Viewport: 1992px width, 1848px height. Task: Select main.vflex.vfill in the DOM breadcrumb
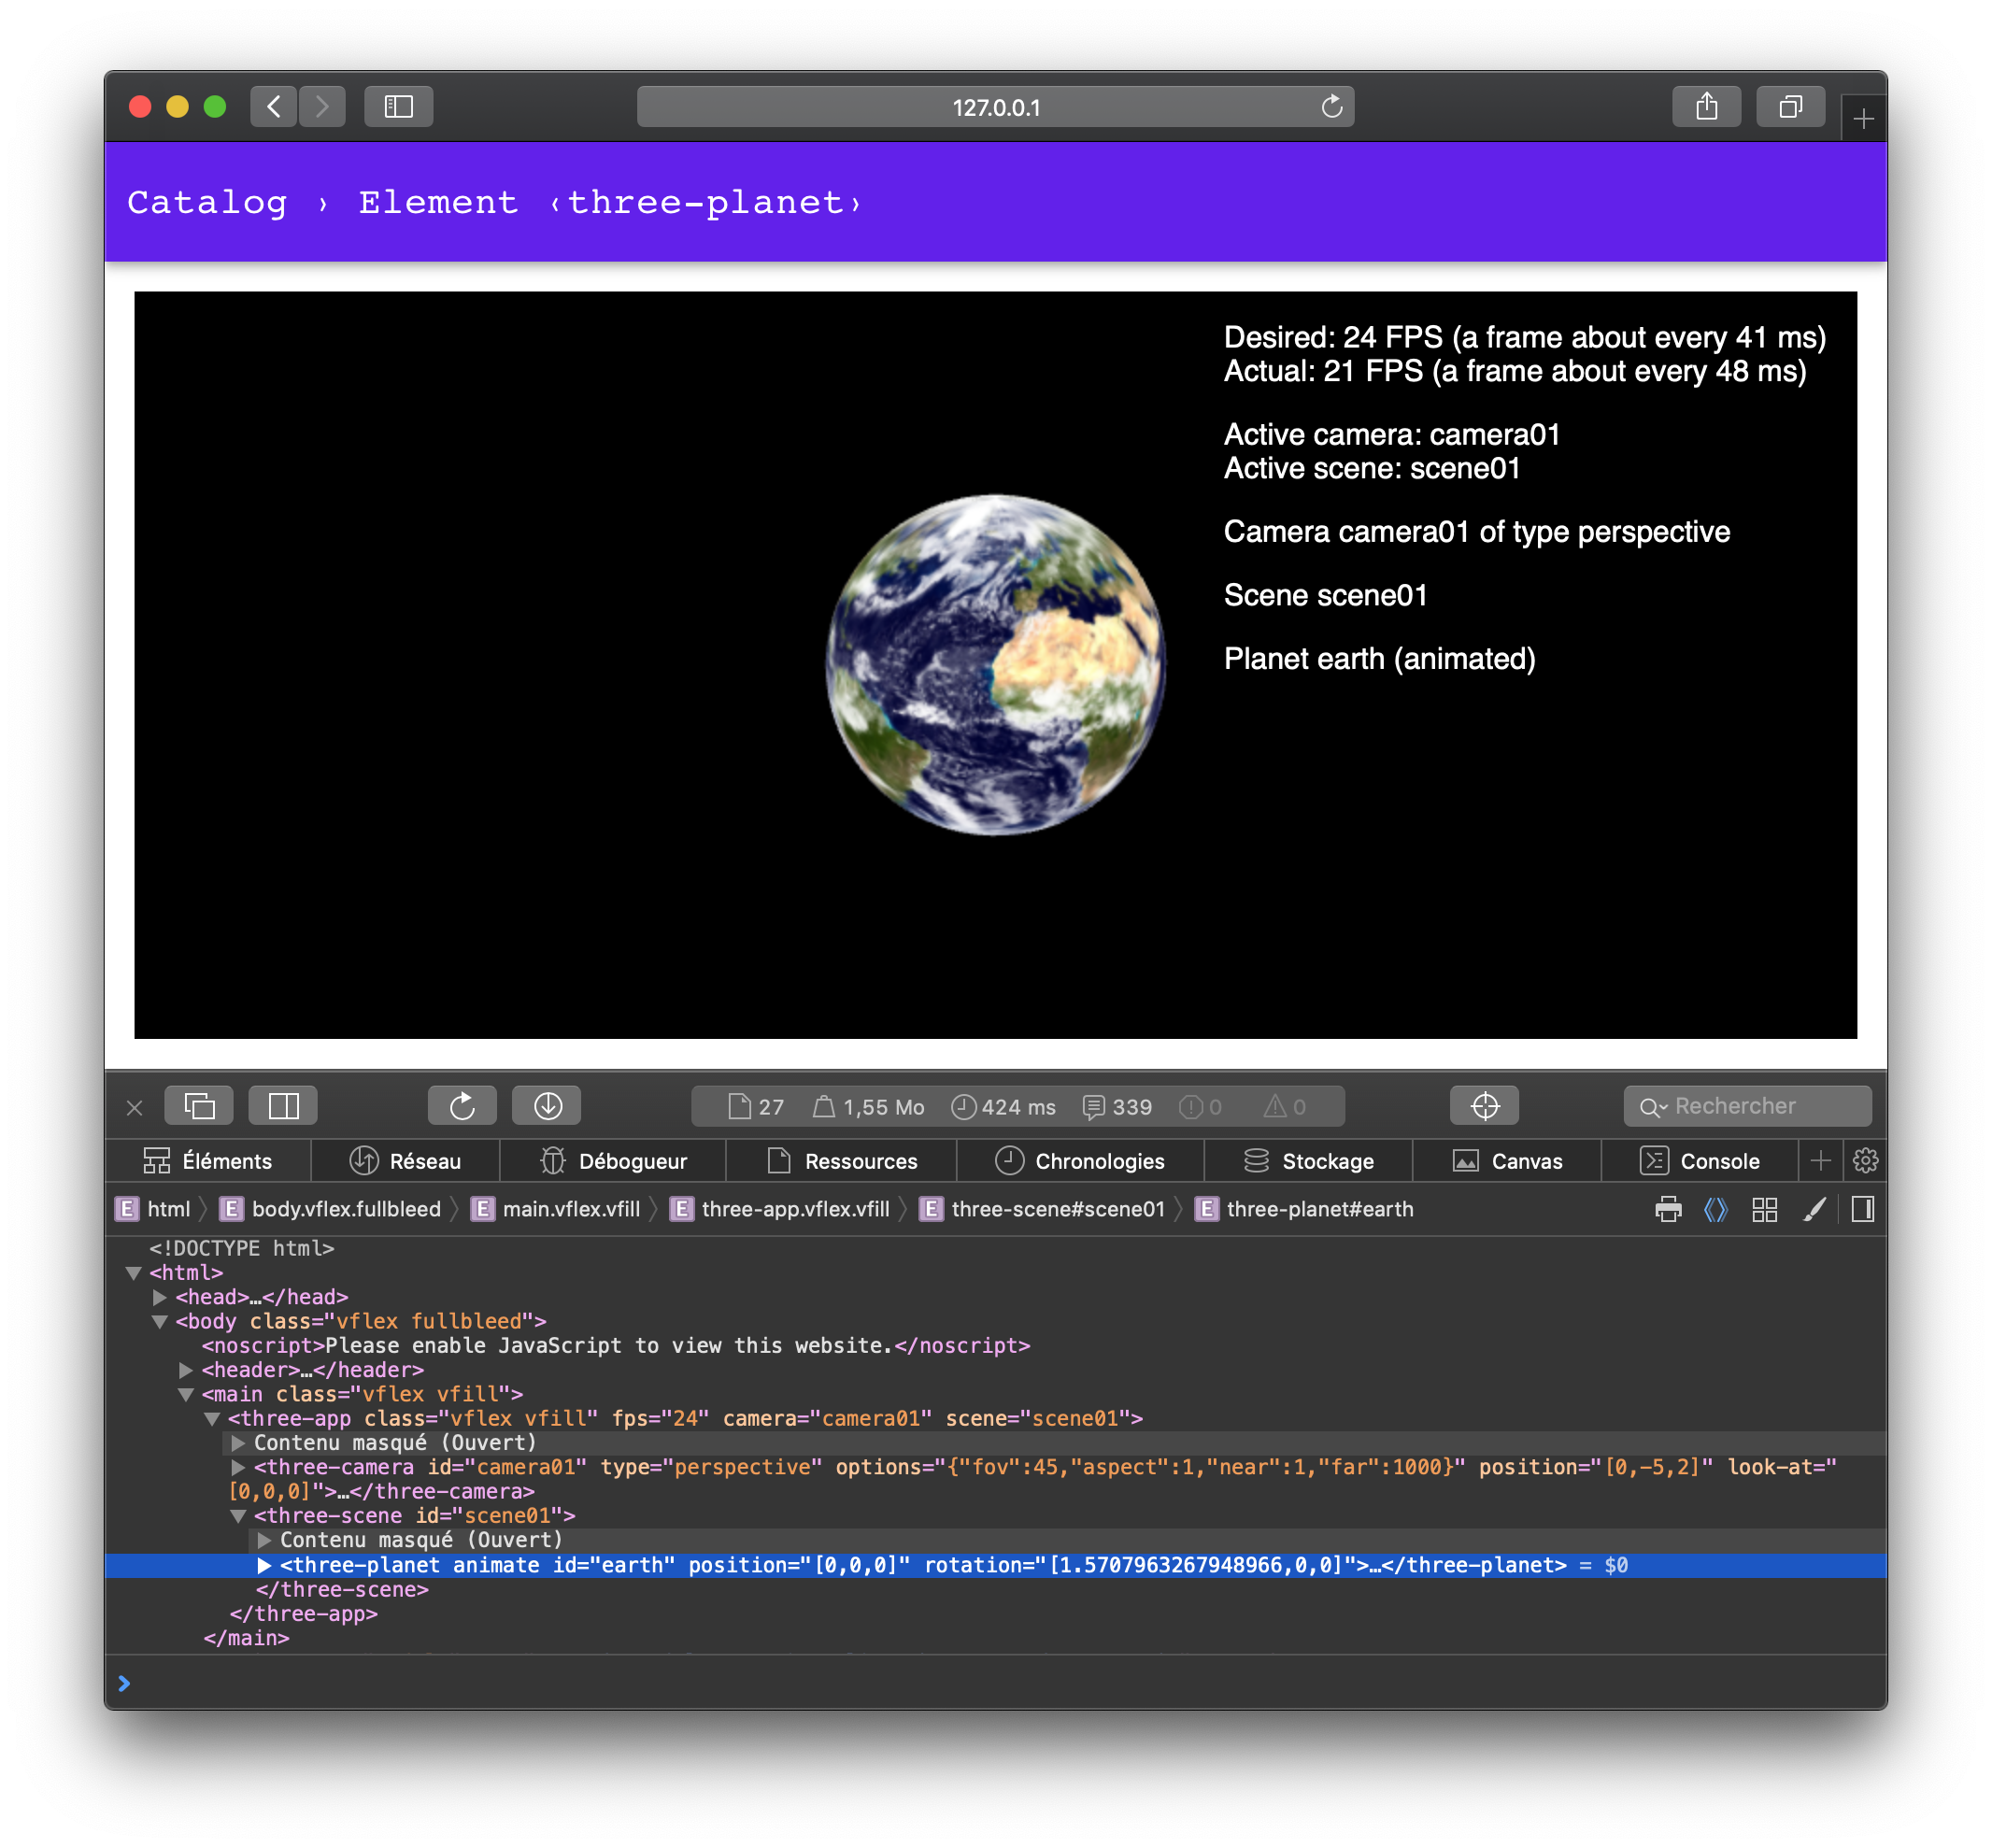(x=570, y=1210)
